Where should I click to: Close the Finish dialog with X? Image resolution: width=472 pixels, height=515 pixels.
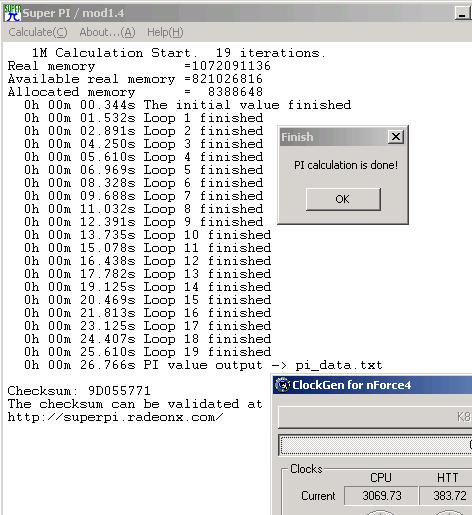(396, 137)
